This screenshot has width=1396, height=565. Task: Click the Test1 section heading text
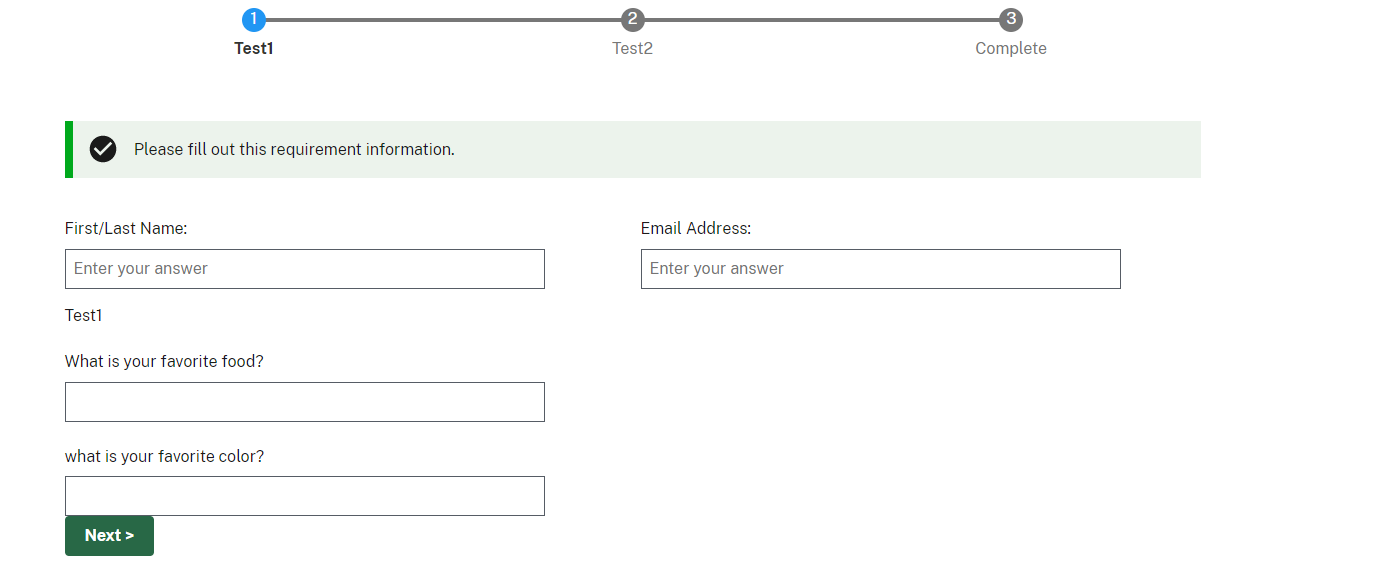click(x=84, y=315)
